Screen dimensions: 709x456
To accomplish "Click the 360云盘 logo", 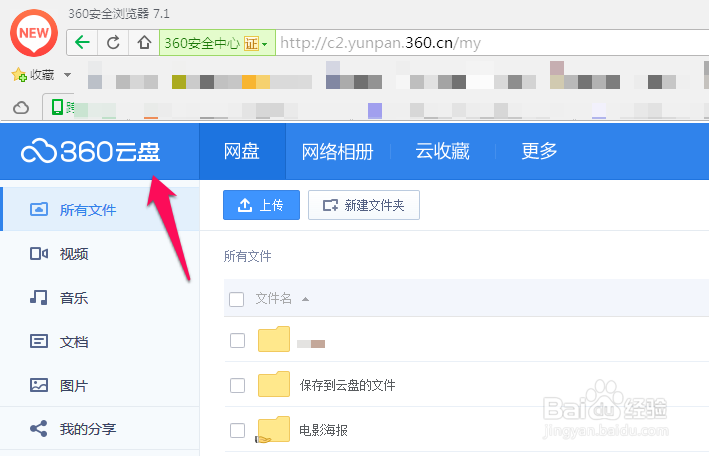I will [x=90, y=151].
